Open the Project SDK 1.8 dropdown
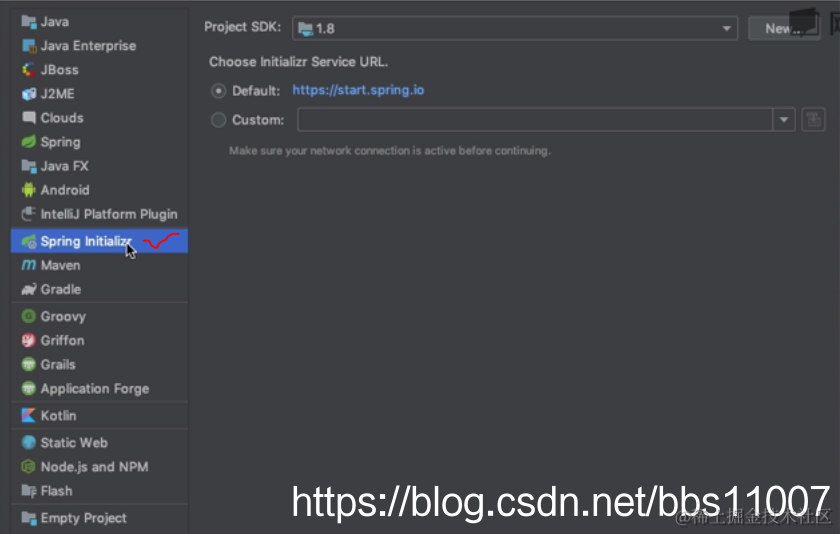Viewport: 840px width, 534px height. (x=515, y=28)
